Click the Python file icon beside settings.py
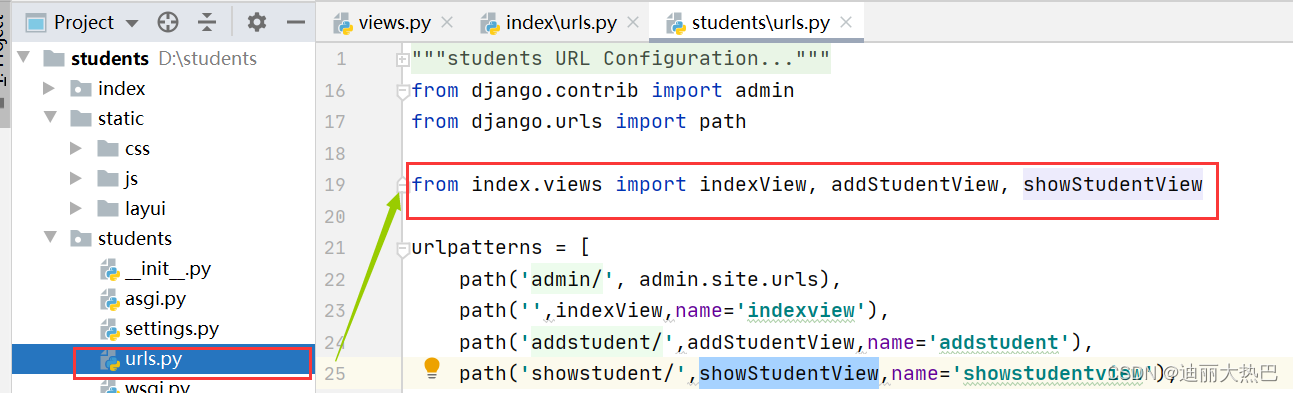1293x393 pixels. (110, 328)
